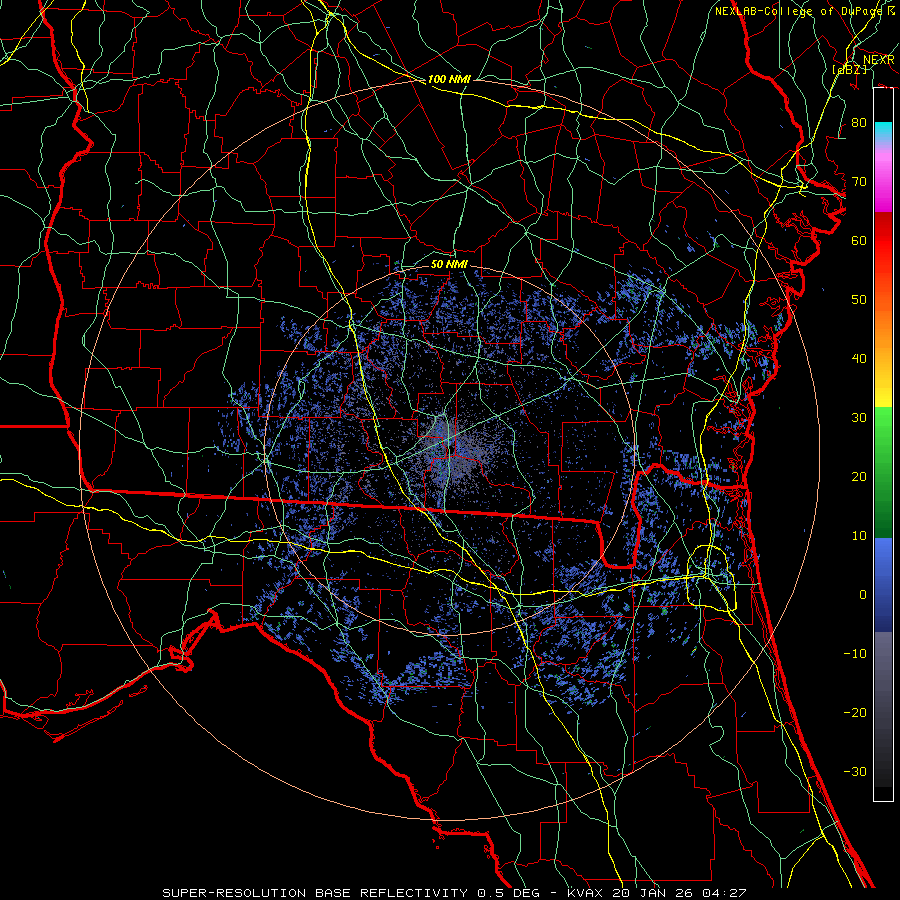Click the 20 dBZ scale value
This screenshot has width=900, height=900.
[x=859, y=477]
